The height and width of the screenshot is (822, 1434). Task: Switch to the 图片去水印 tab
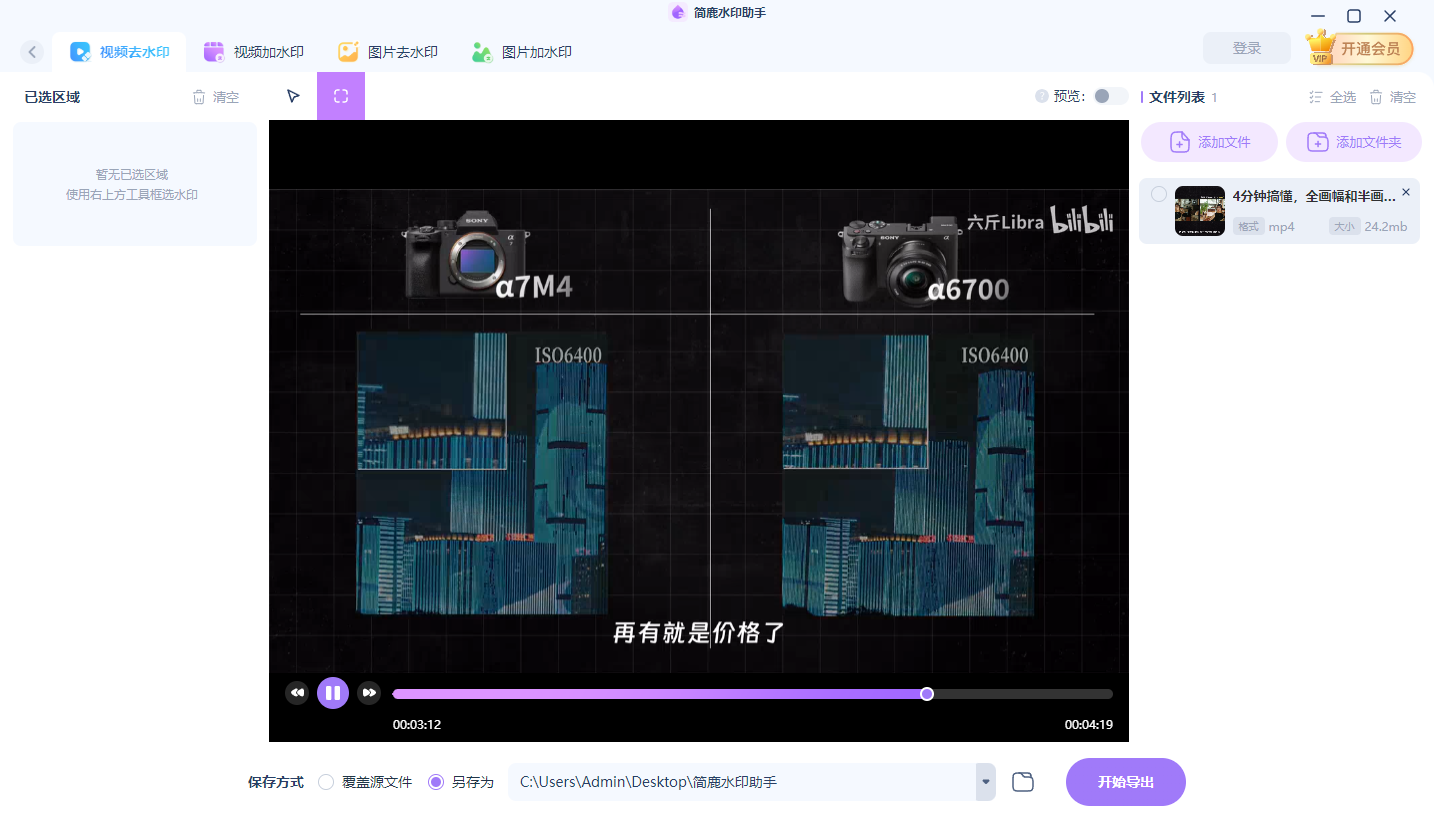click(x=388, y=52)
